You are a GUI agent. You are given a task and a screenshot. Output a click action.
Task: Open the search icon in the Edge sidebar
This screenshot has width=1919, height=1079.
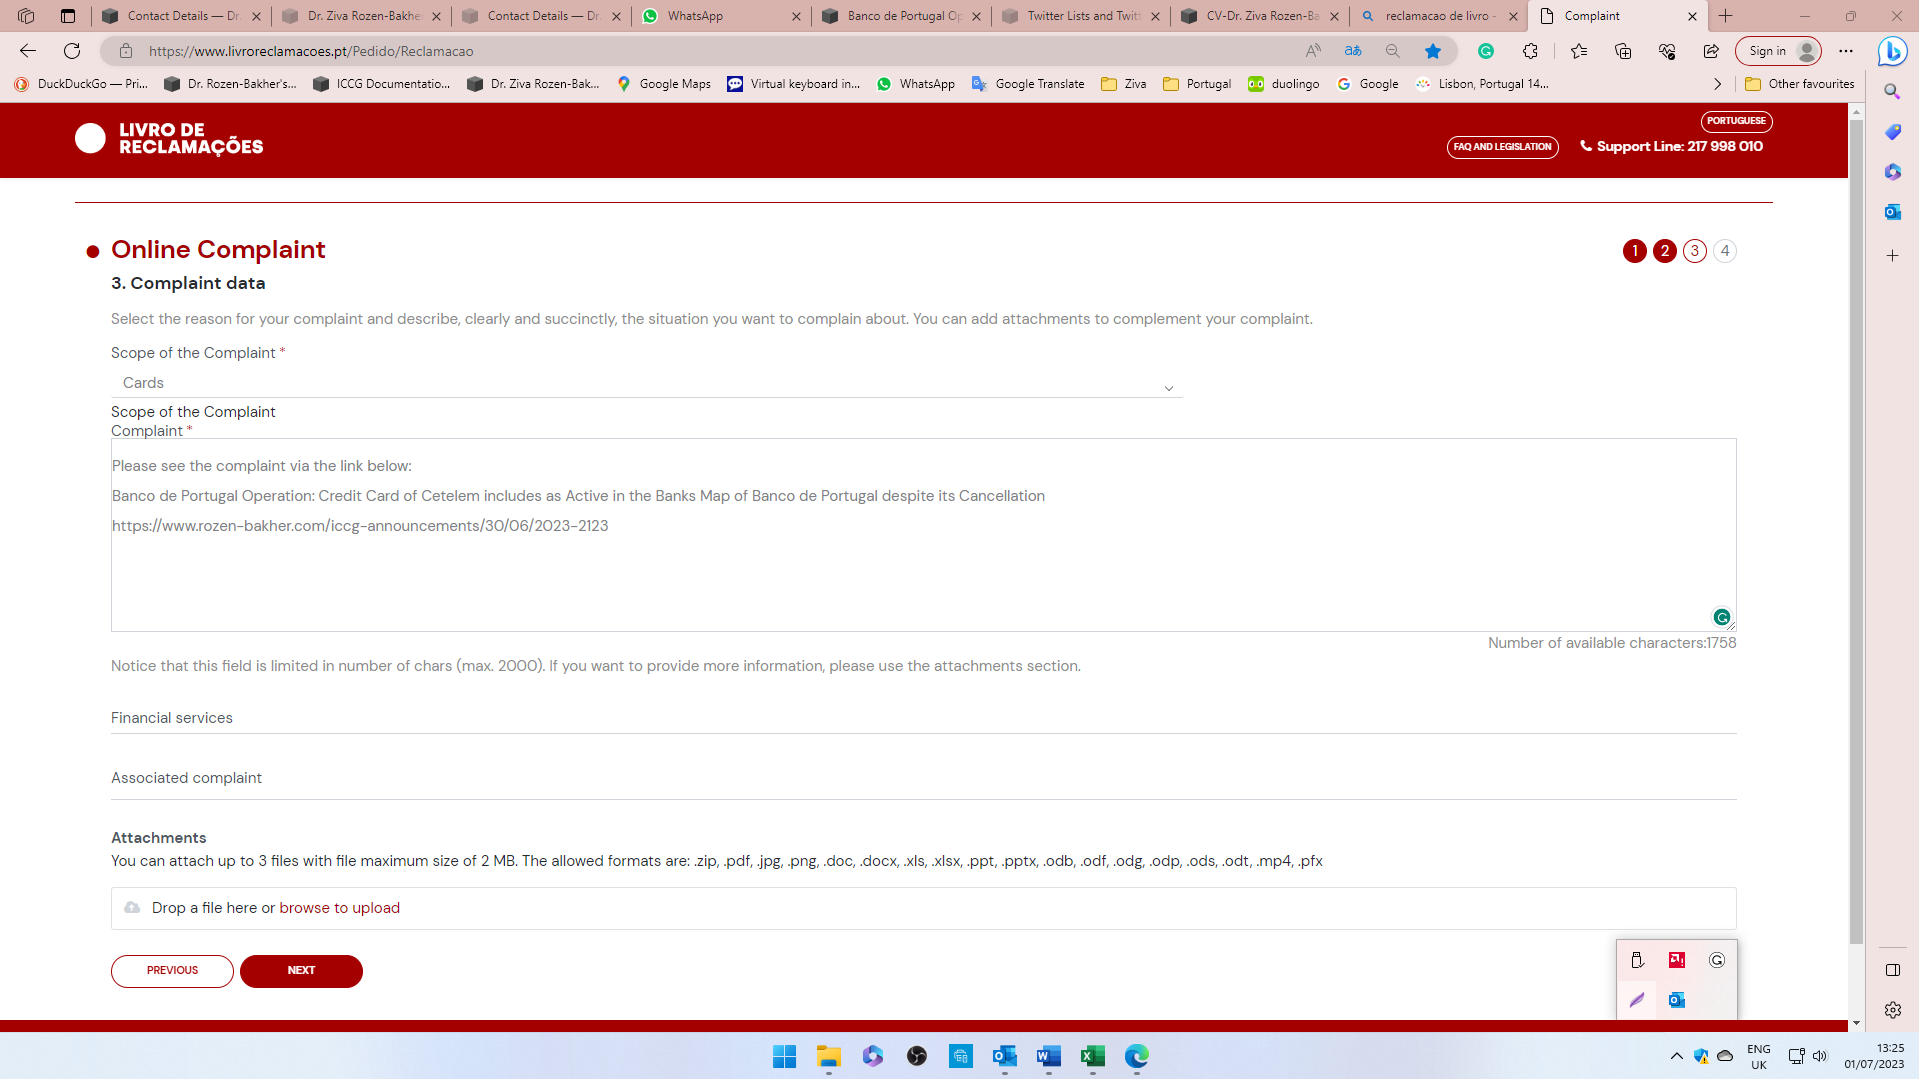(1893, 91)
